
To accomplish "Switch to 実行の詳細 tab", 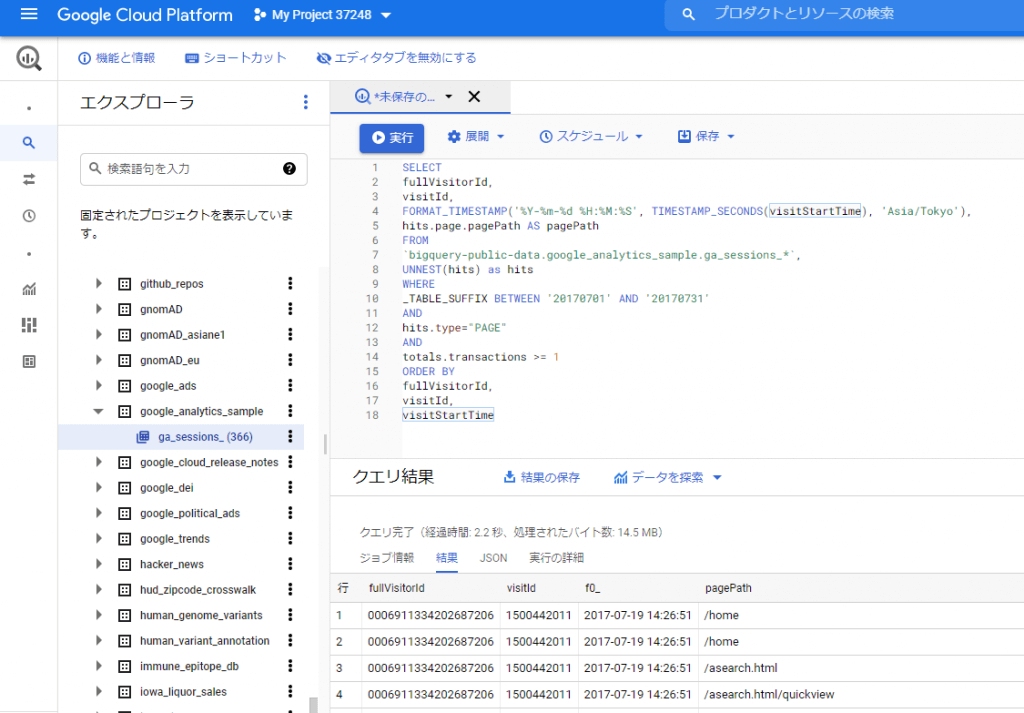I will pyautogui.click(x=556, y=558).
